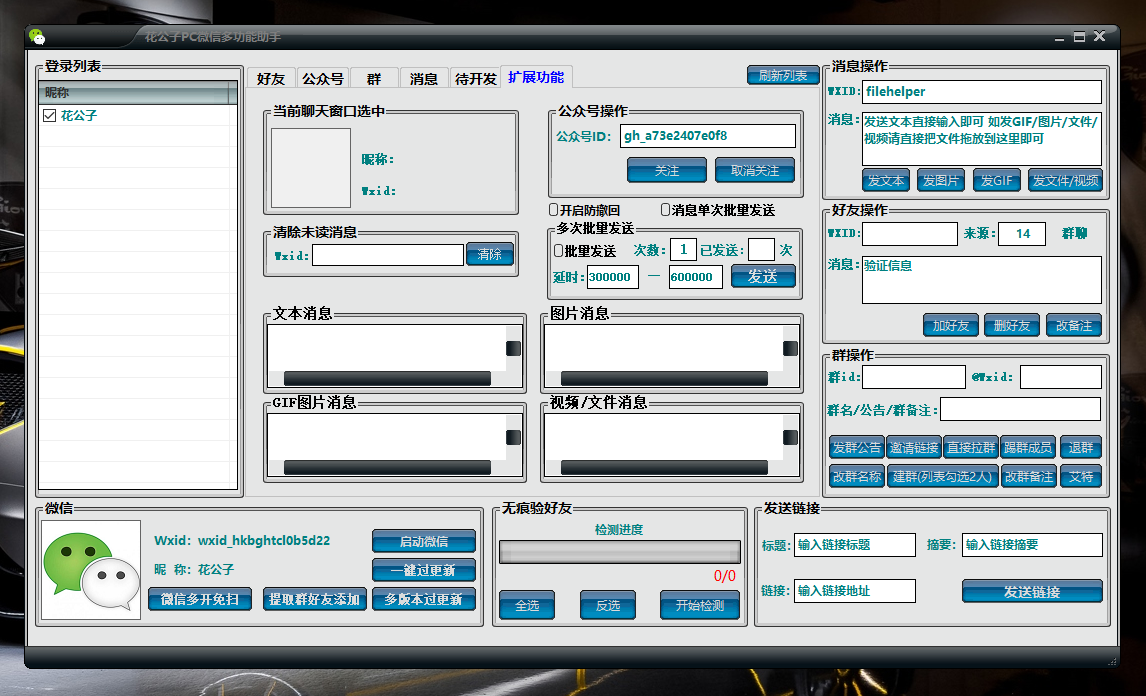Click the 艾特 button
Image resolution: width=1146 pixels, height=696 pixels.
1081,477
